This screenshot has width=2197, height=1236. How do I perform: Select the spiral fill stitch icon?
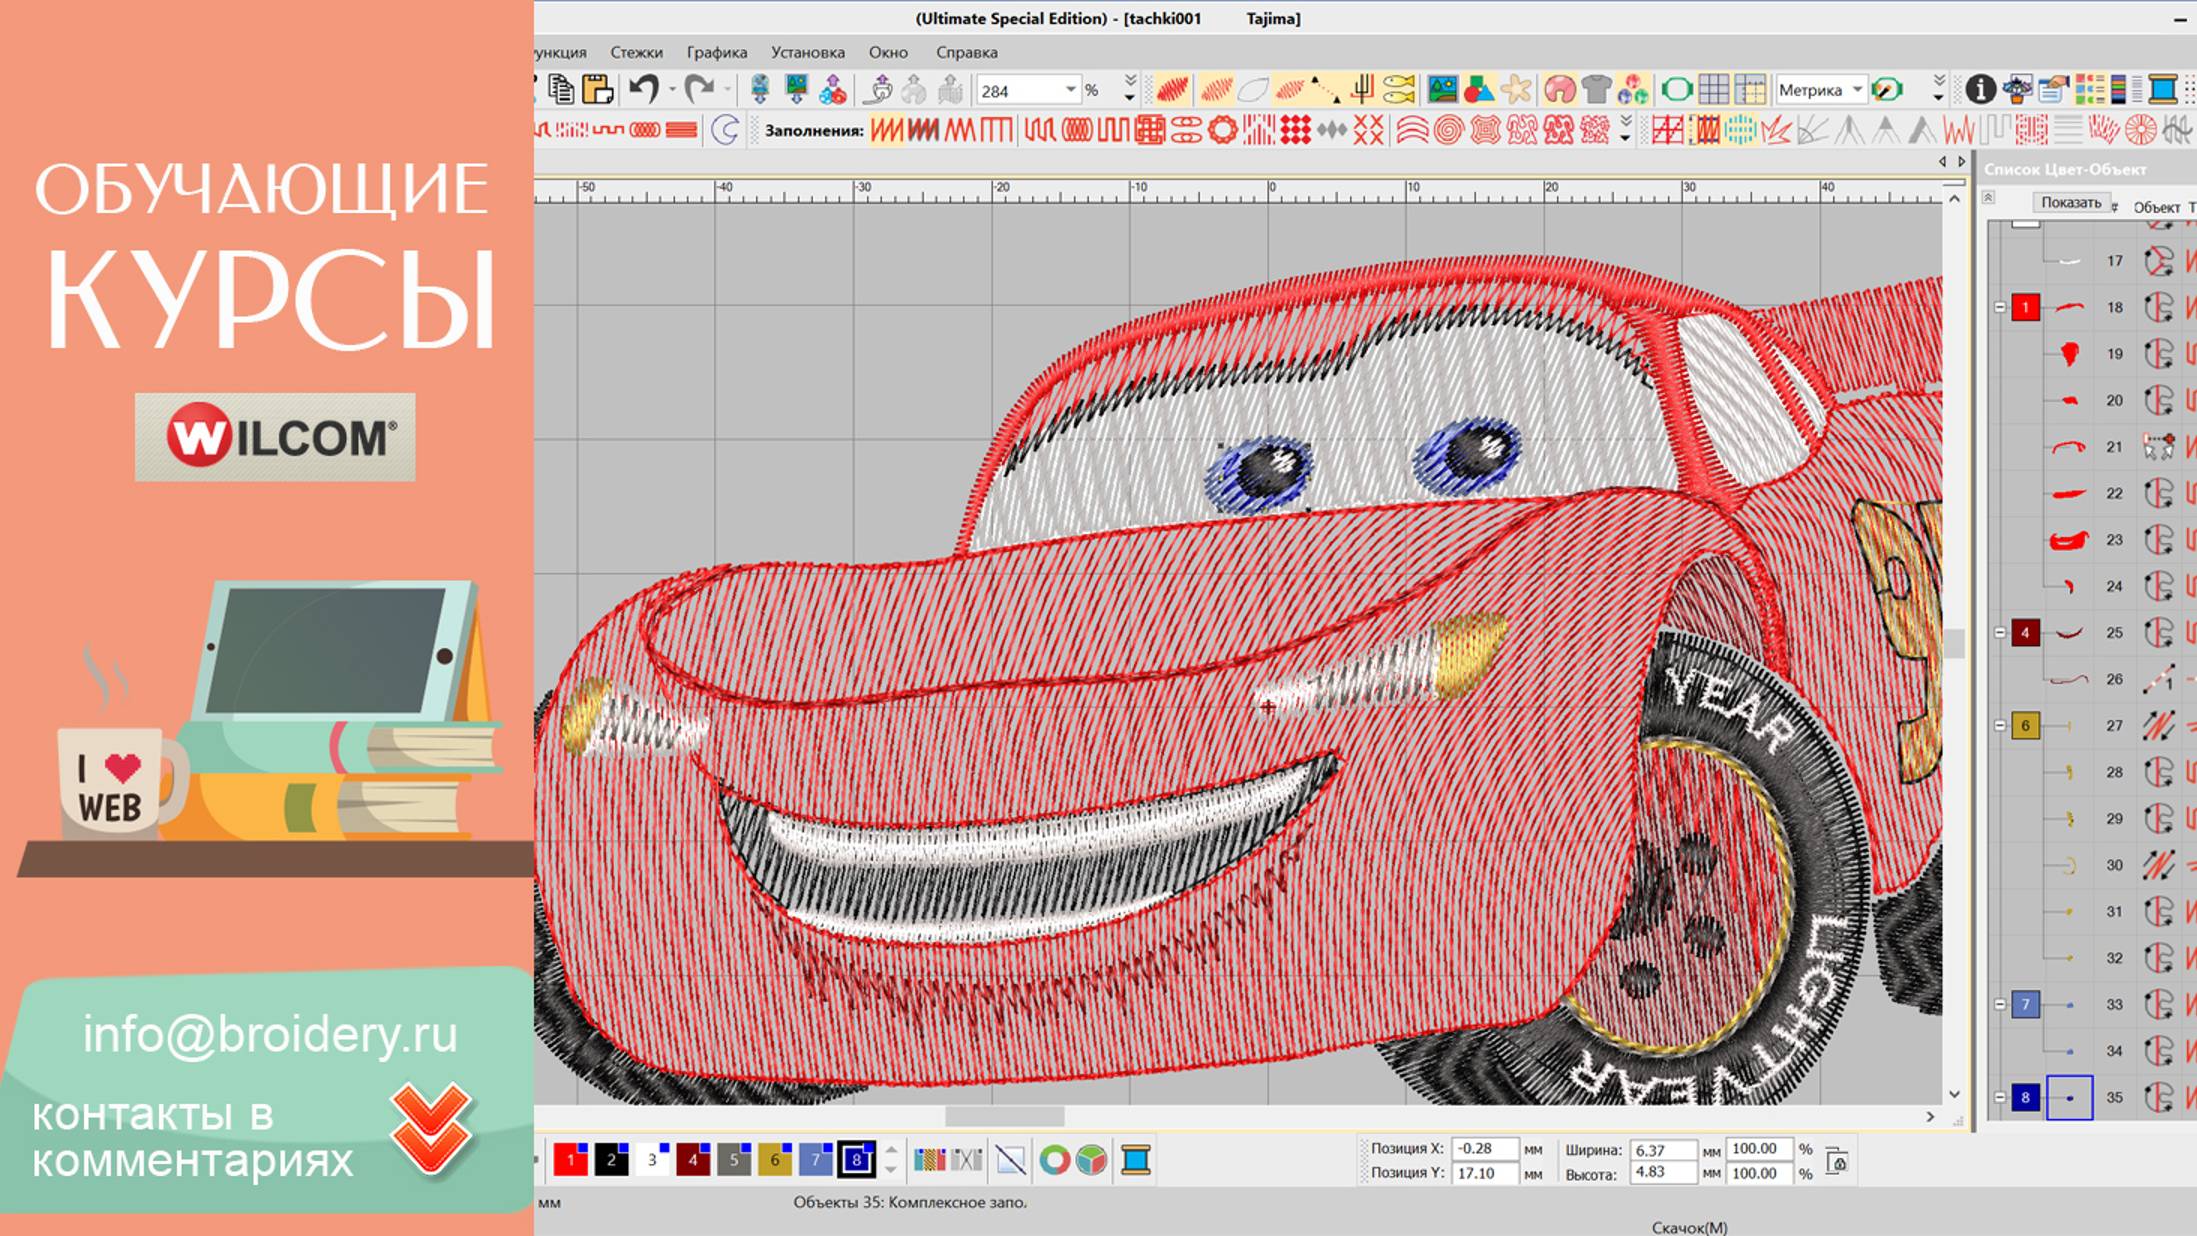point(1447,130)
